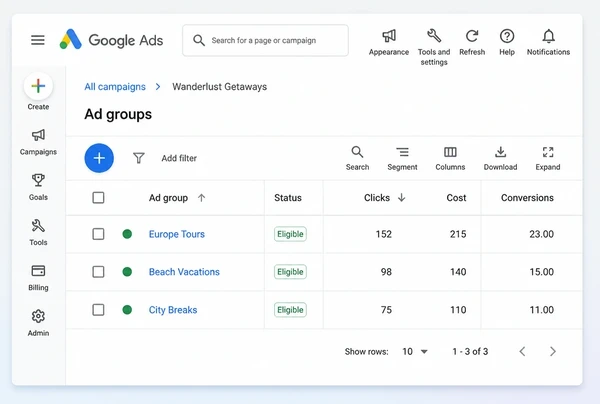Toggle City Breaks green status dot
The height and width of the screenshot is (404, 600).
click(127, 310)
